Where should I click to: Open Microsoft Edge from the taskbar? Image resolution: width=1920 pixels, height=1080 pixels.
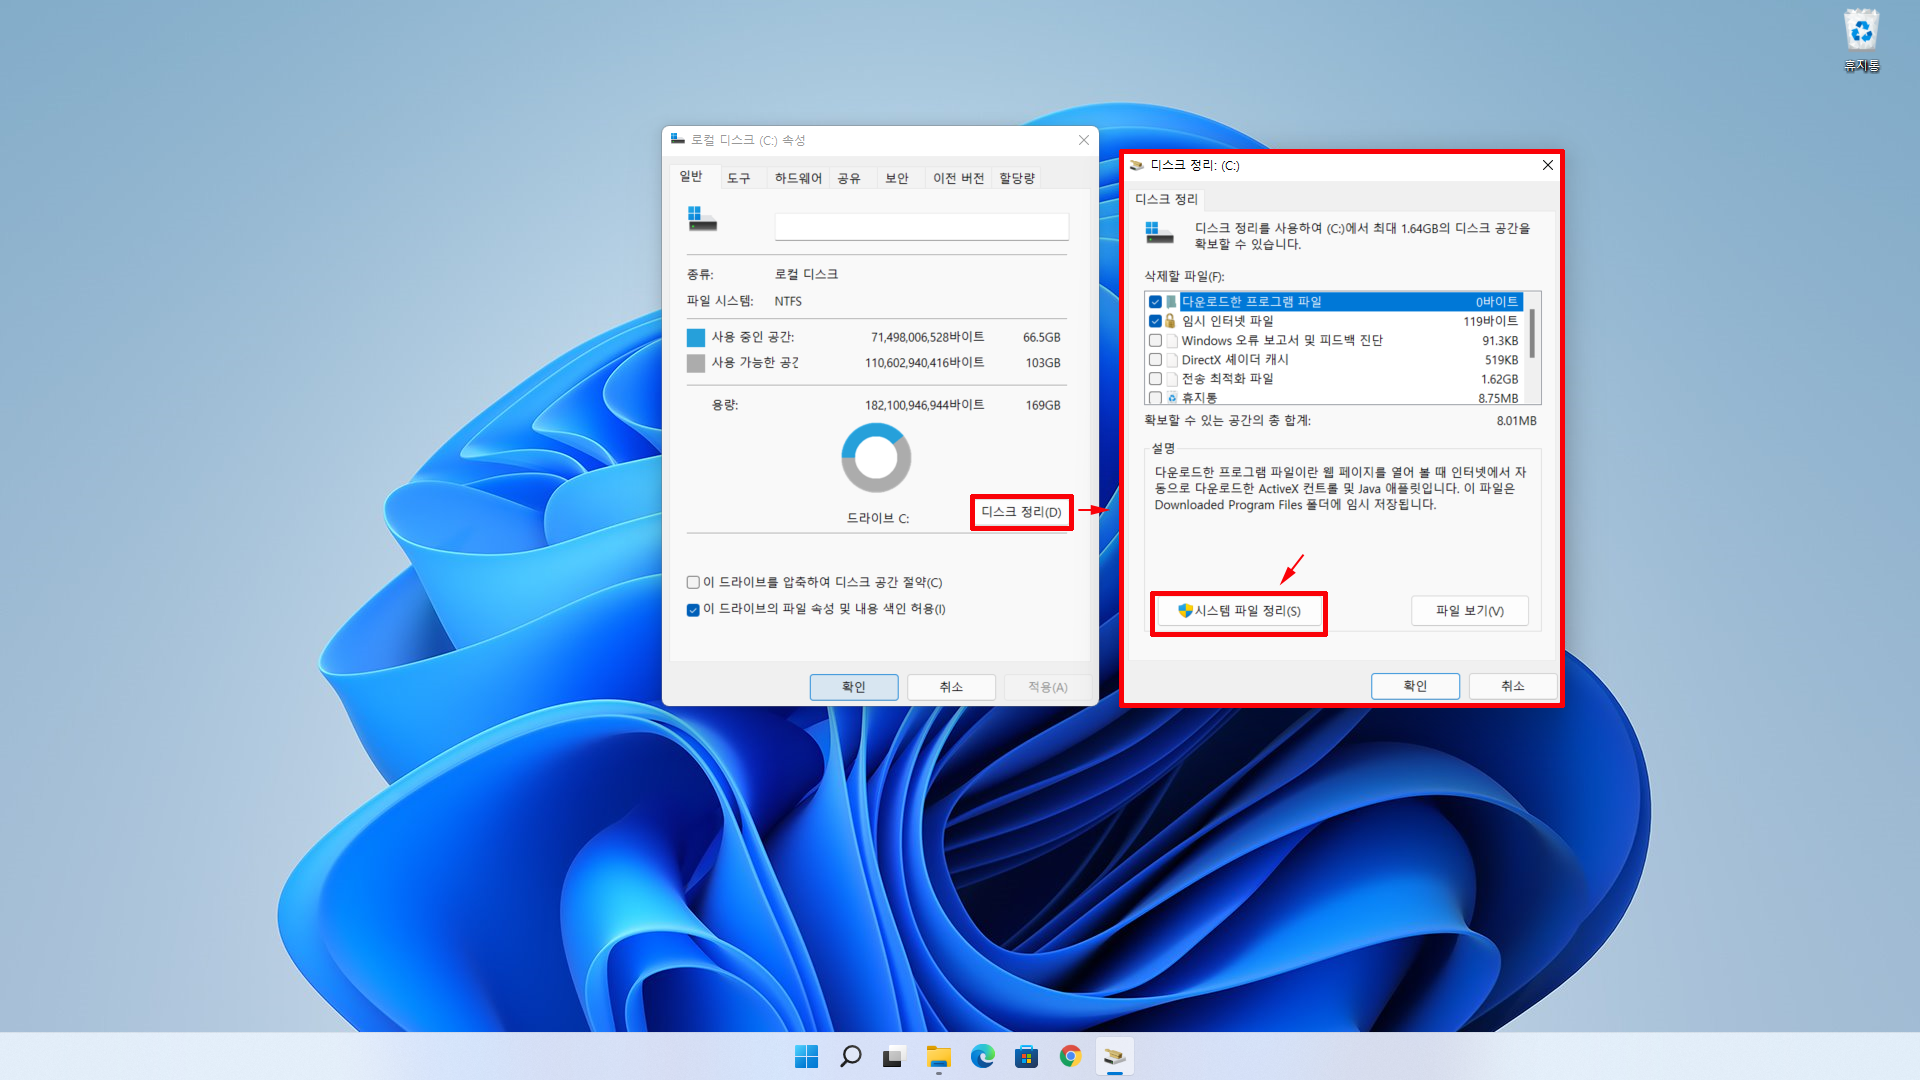click(x=982, y=1056)
